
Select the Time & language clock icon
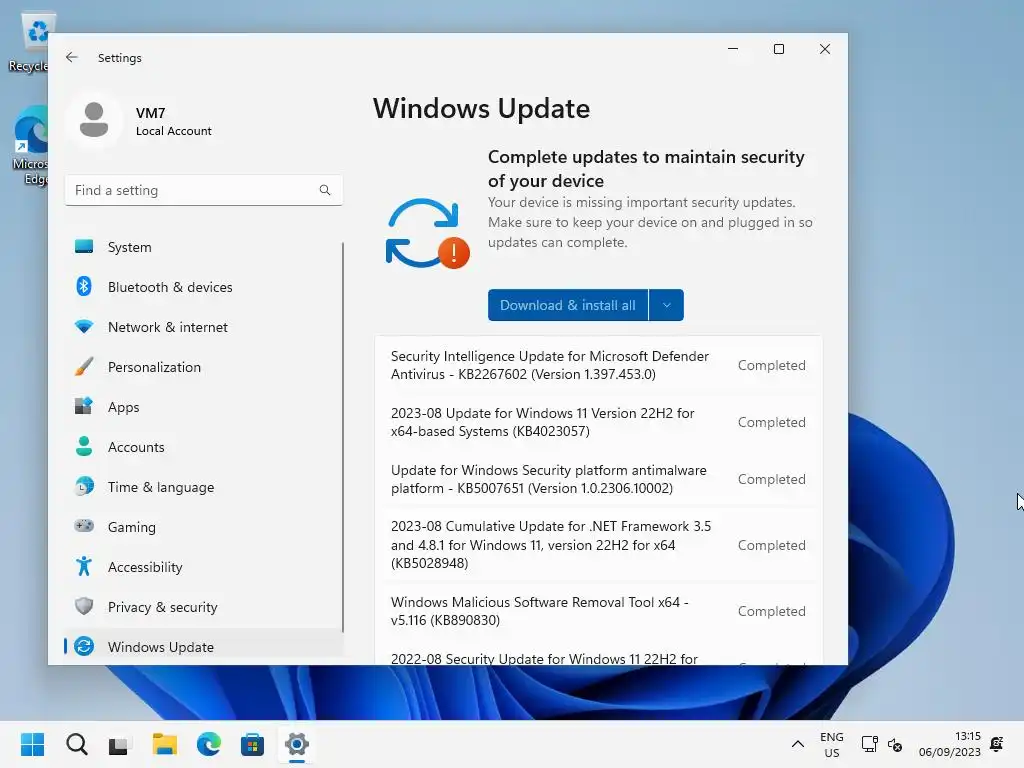point(84,487)
